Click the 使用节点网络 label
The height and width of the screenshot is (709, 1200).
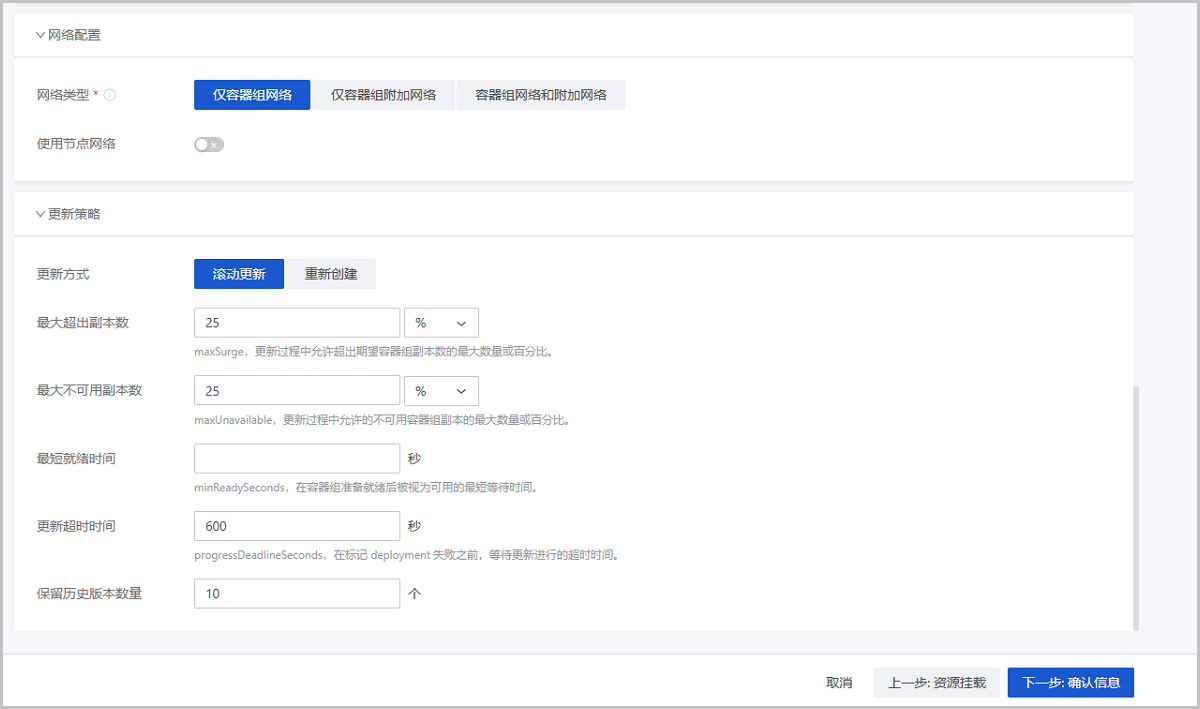click(76, 144)
